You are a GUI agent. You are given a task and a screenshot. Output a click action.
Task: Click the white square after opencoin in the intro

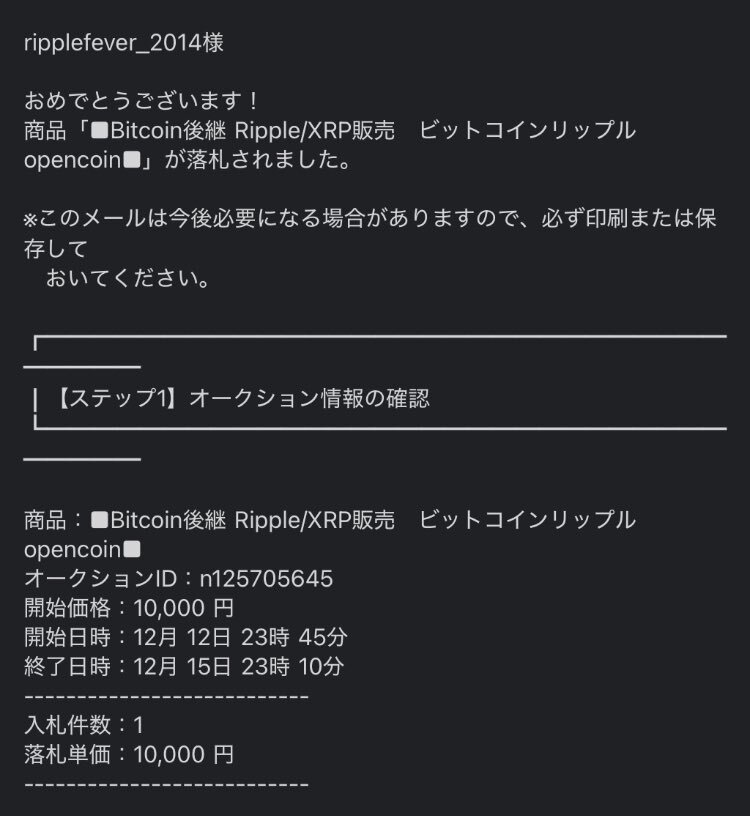(132, 160)
